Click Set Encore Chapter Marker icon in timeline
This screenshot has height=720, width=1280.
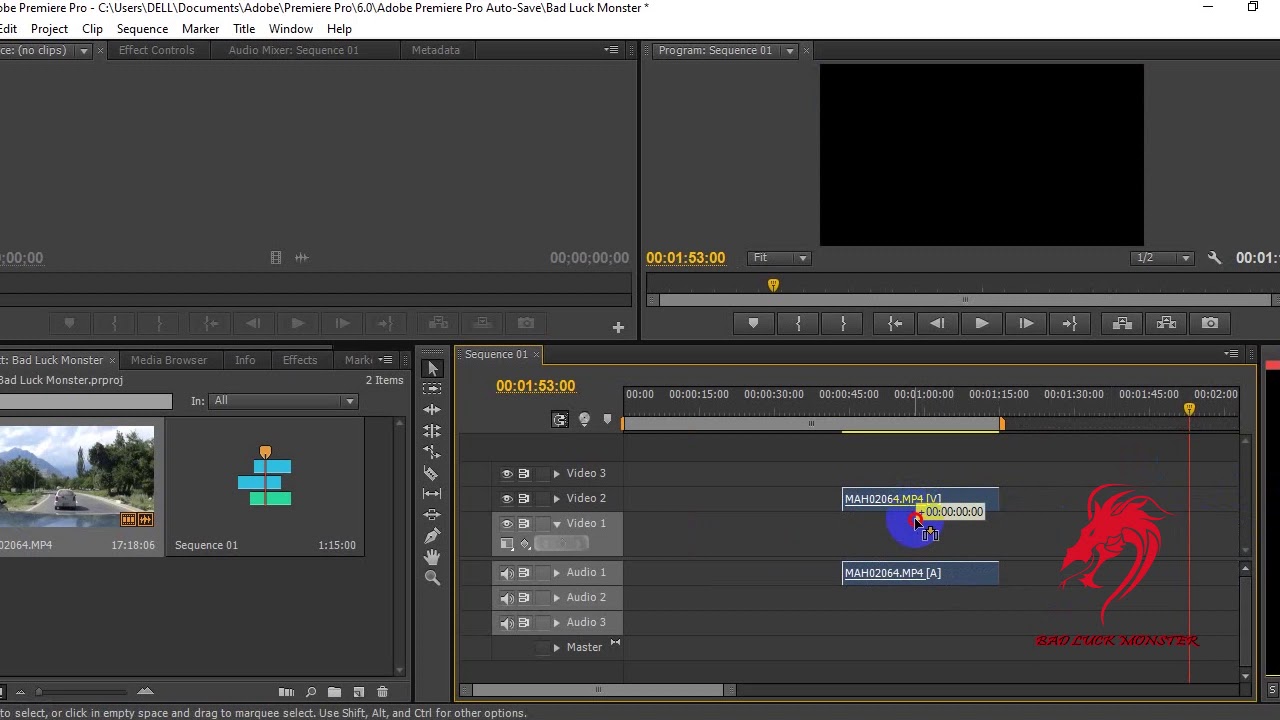584,420
